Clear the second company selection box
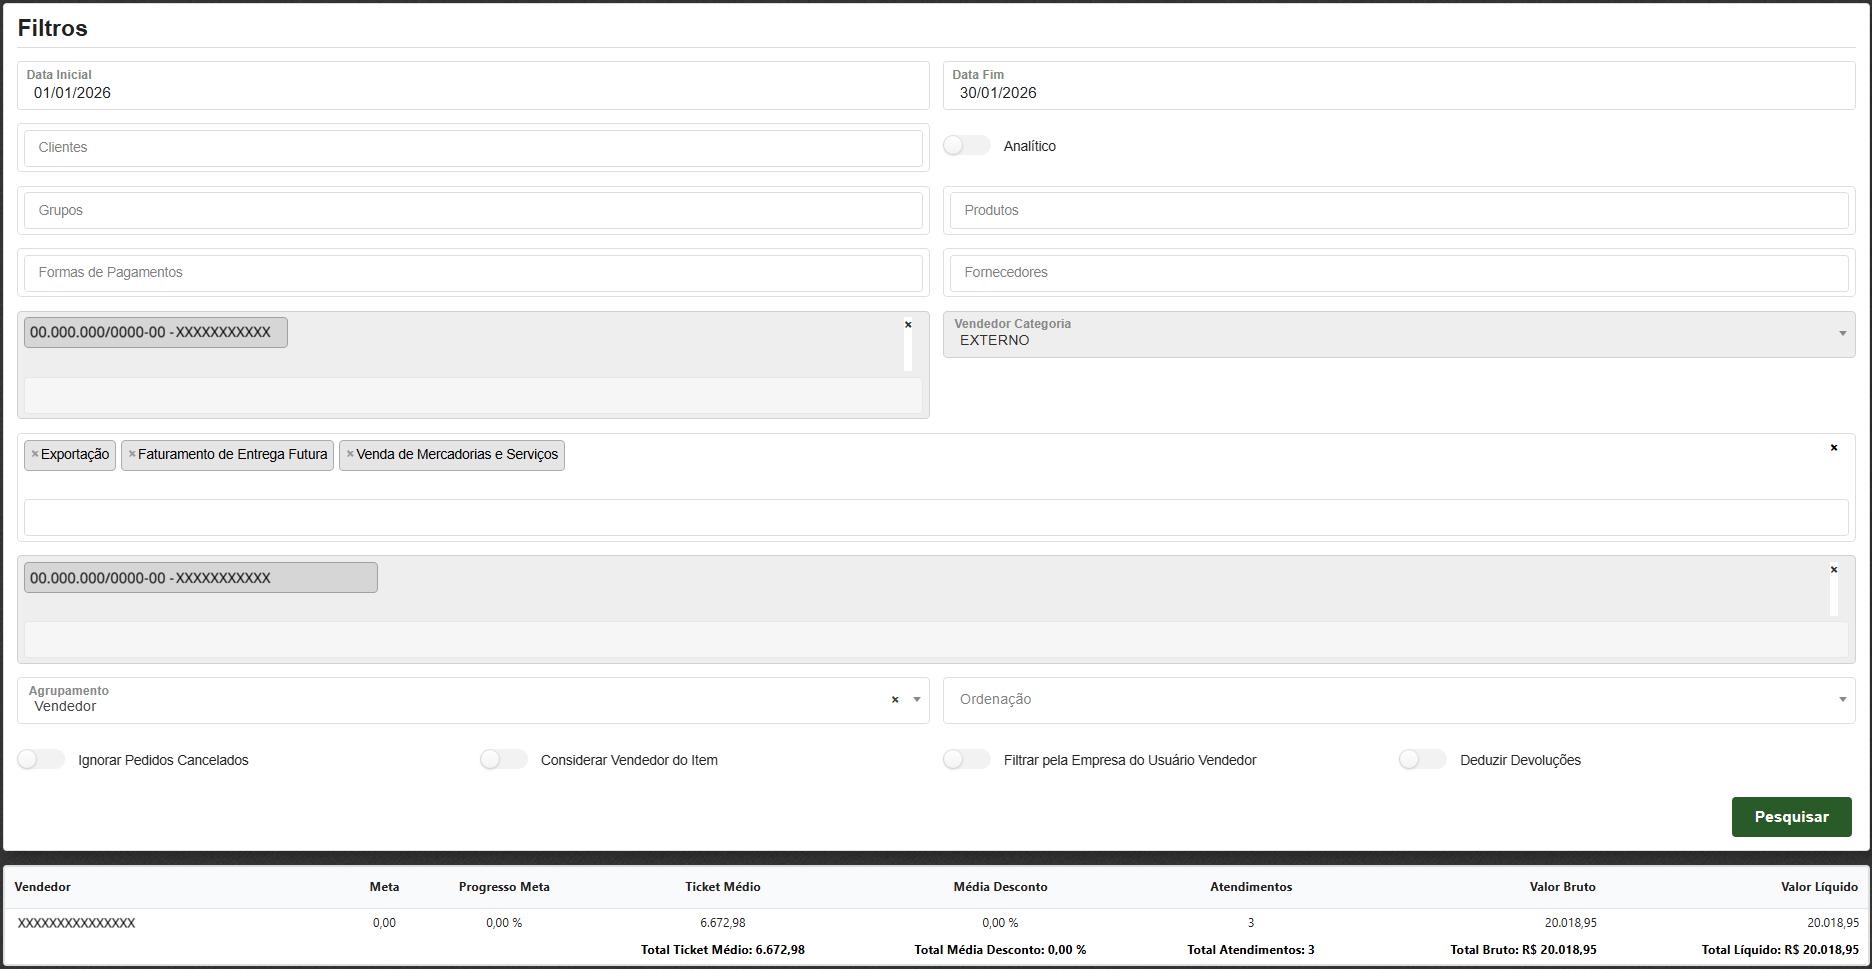The width and height of the screenshot is (1872, 969). point(1833,570)
